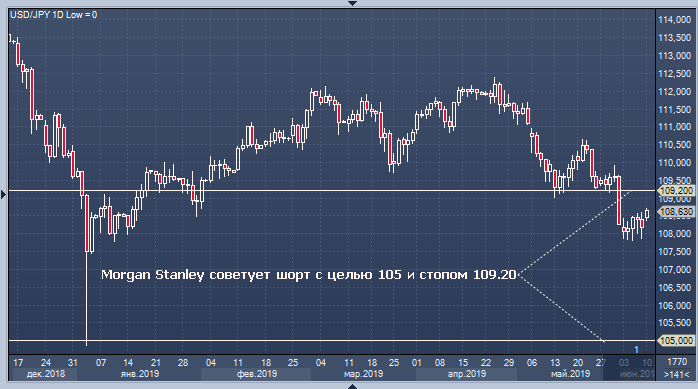Click the 110,000 price axis label
This screenshot has width=698, height=389.
point(675,163)
